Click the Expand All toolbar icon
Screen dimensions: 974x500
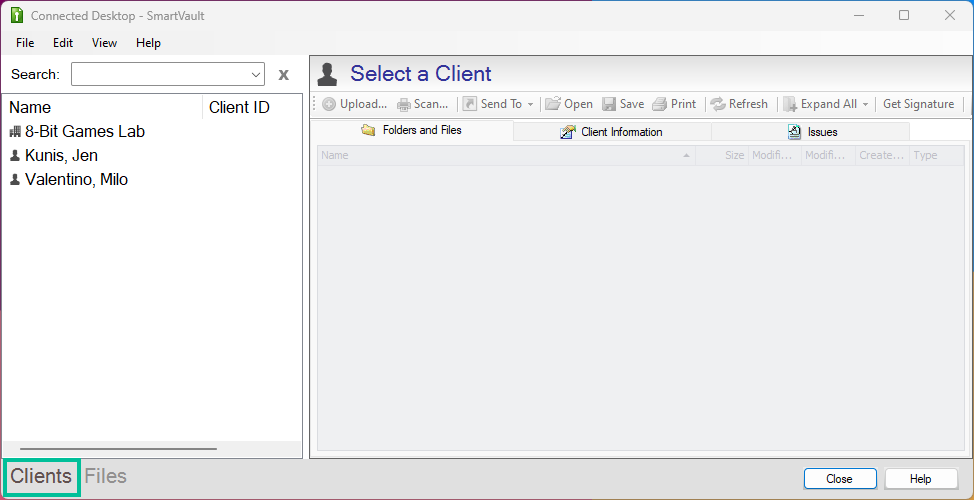point(790,104)
